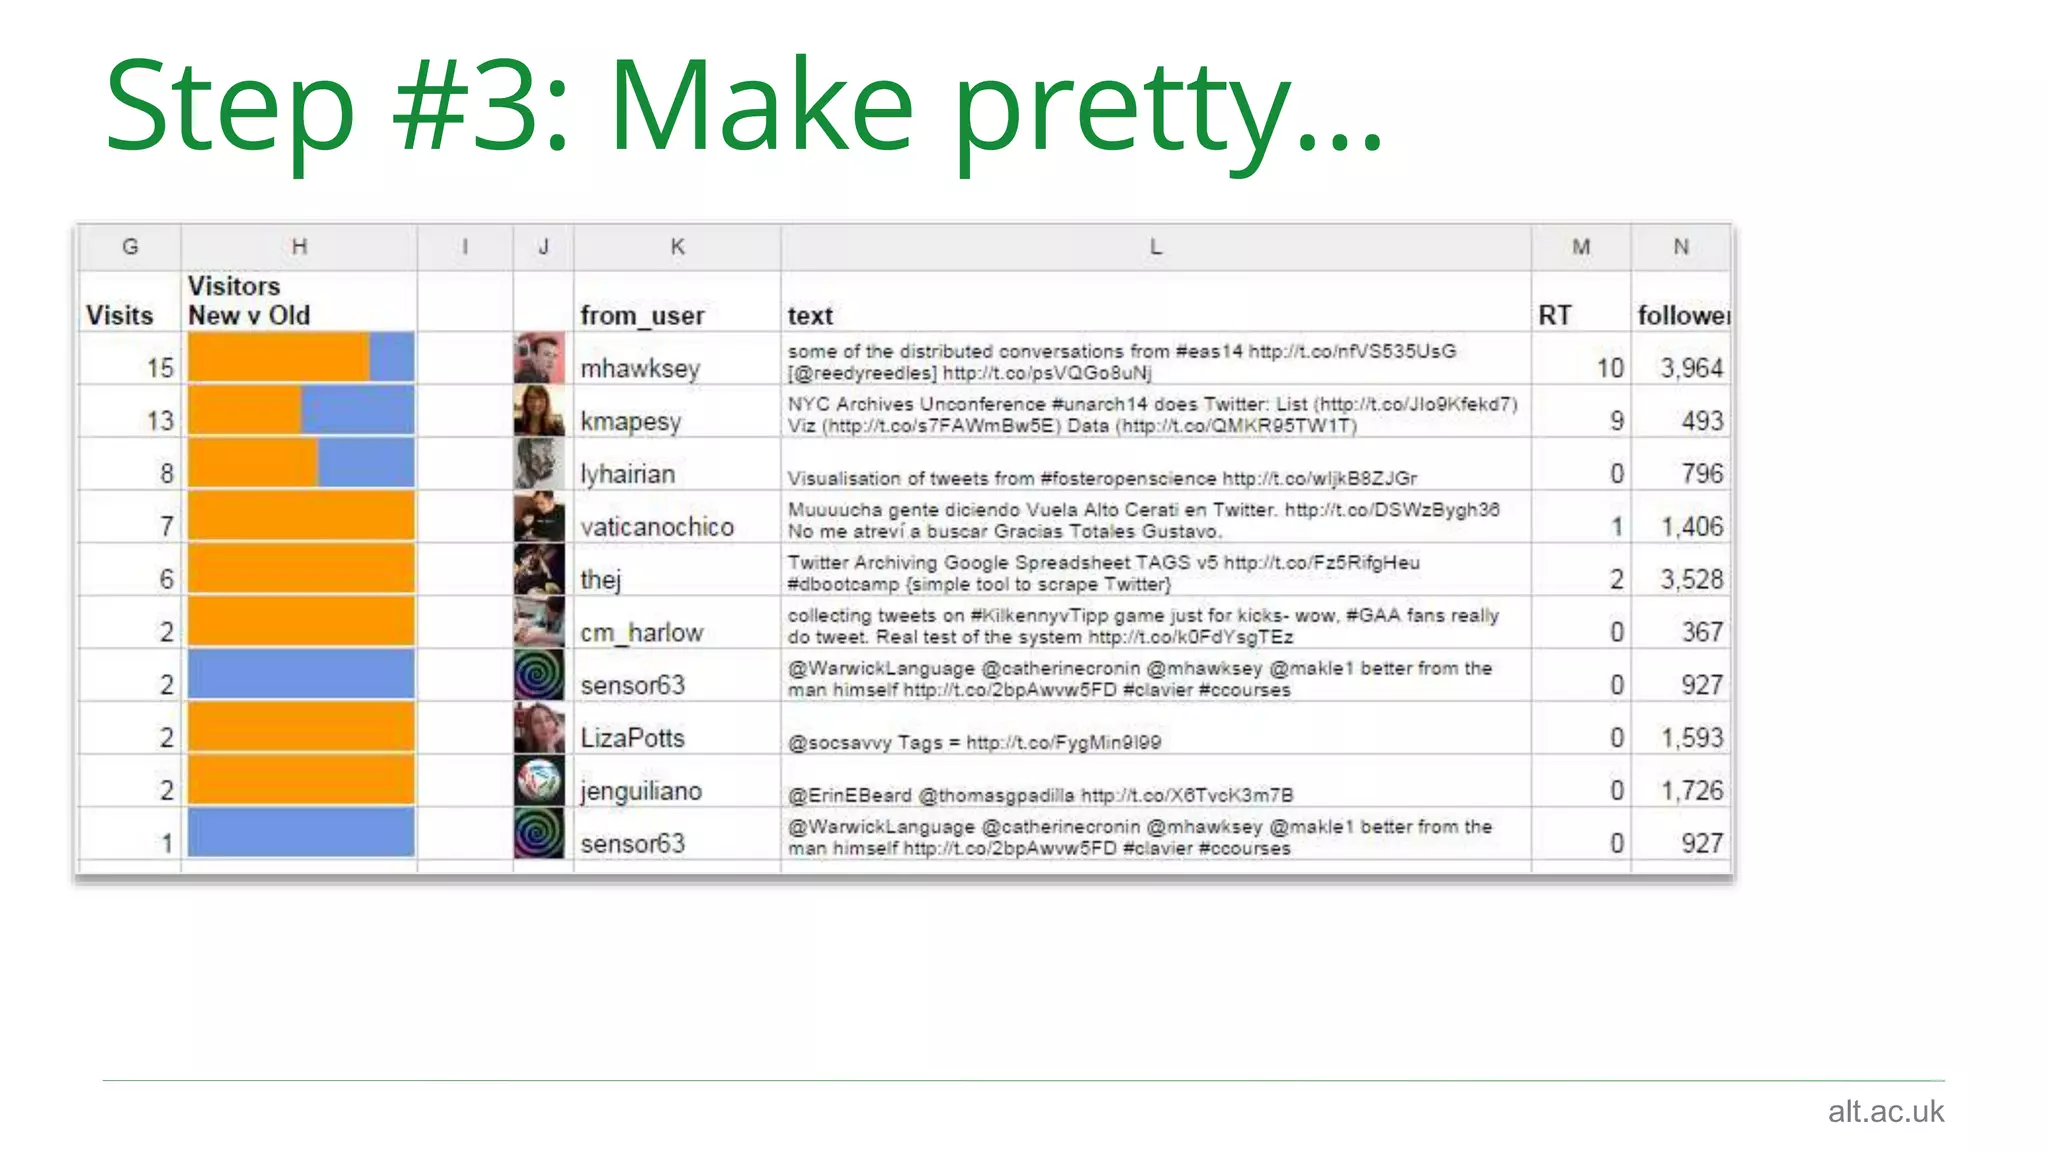The width and height of the screenshot is (2048, 1152).
Task: Click the RT cell showing 9
Action: [x=1581, y=411]
